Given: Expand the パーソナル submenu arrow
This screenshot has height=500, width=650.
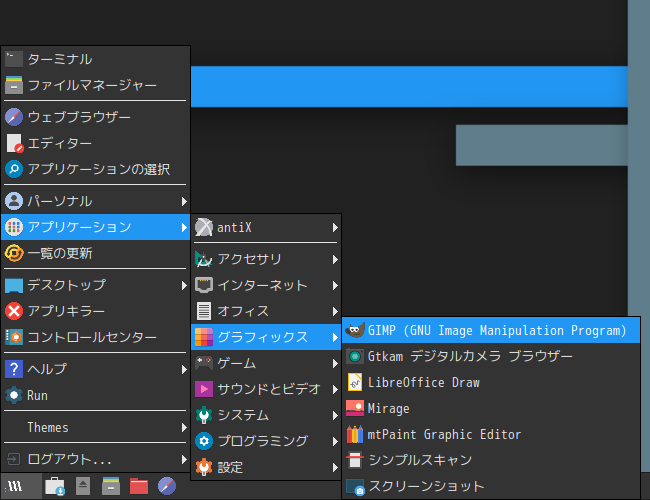Looking at the screenshot, I should 184,201.
